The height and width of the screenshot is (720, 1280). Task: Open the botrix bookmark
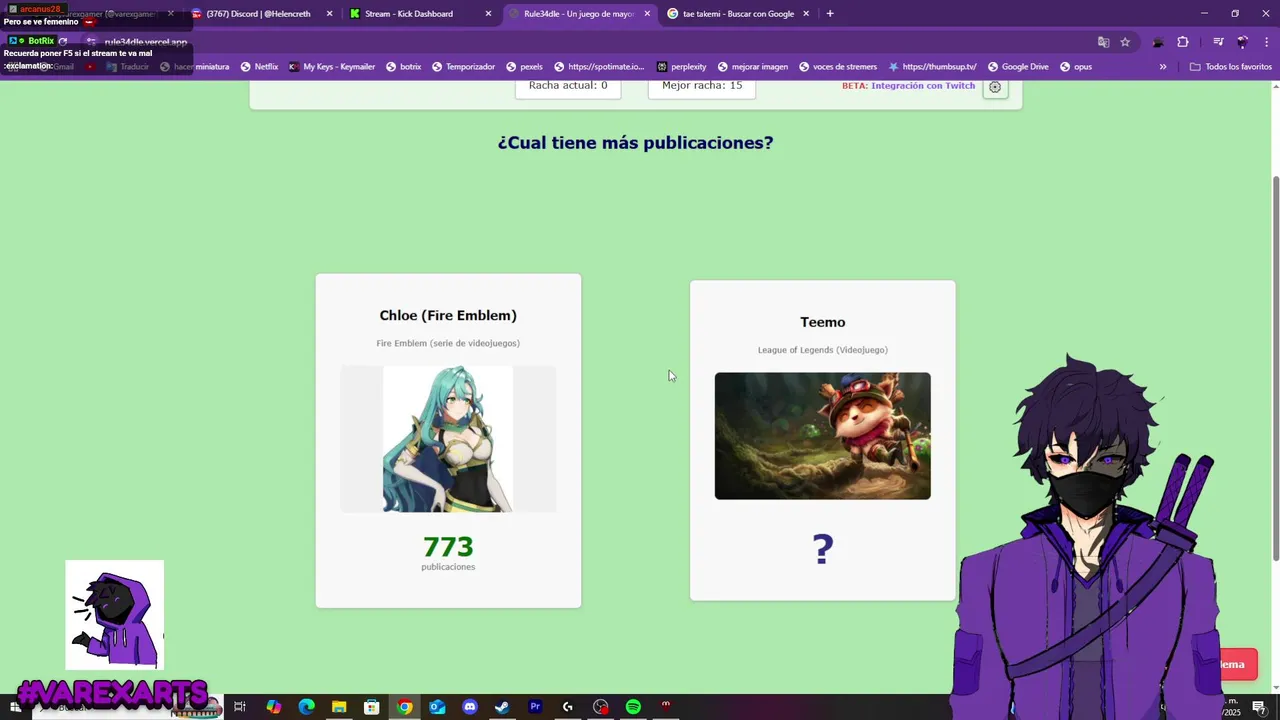[x=404, y=67]
